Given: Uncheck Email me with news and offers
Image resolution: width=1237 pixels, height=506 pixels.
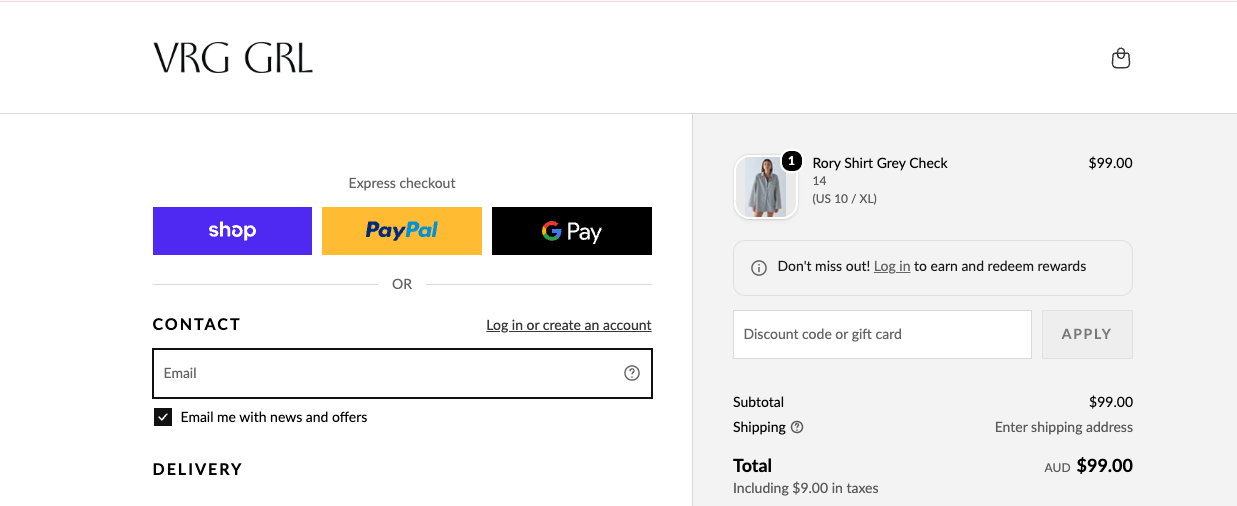Looking at the screenshot, I should [x=163, y=417].
